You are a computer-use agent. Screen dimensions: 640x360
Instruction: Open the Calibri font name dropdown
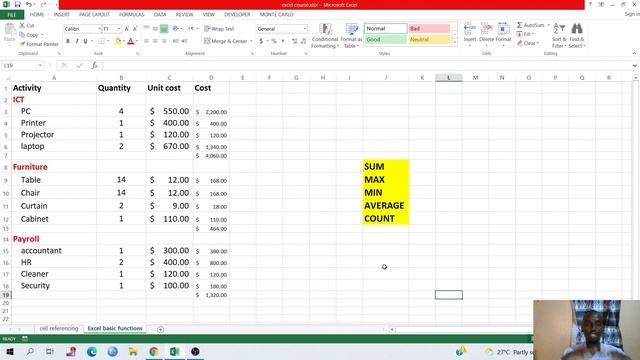pyautogui.click(x=99, y=29)
